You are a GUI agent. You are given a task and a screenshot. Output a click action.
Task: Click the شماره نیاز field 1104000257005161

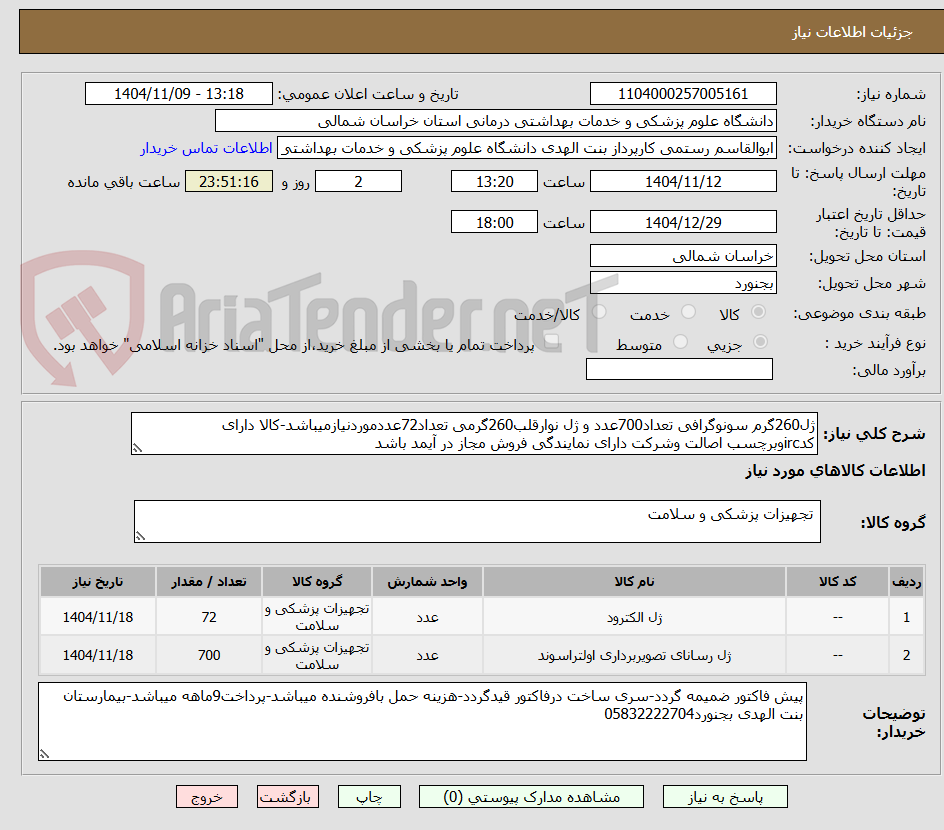click(x=683, y=94)
